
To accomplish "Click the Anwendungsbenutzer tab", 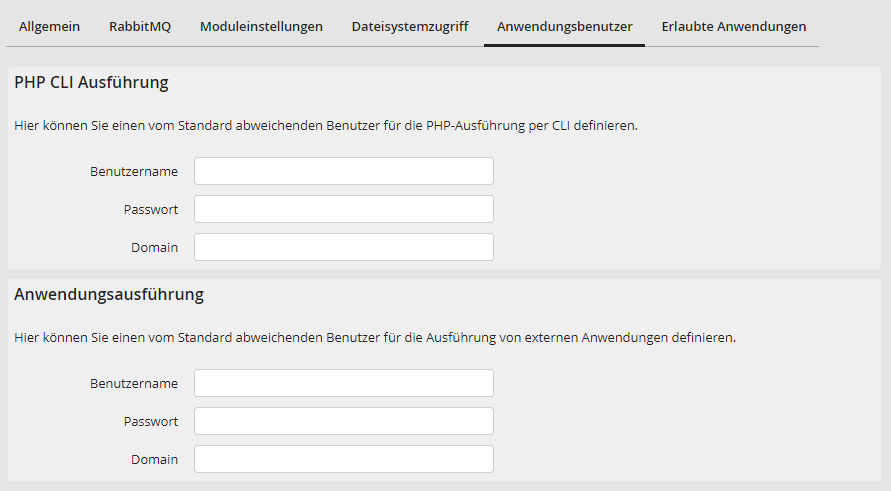I will click(564, 27).
